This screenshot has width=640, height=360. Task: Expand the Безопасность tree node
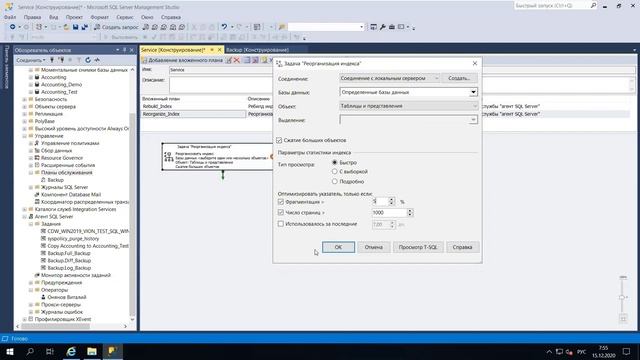pyautogui.click(x=24, y=99)
